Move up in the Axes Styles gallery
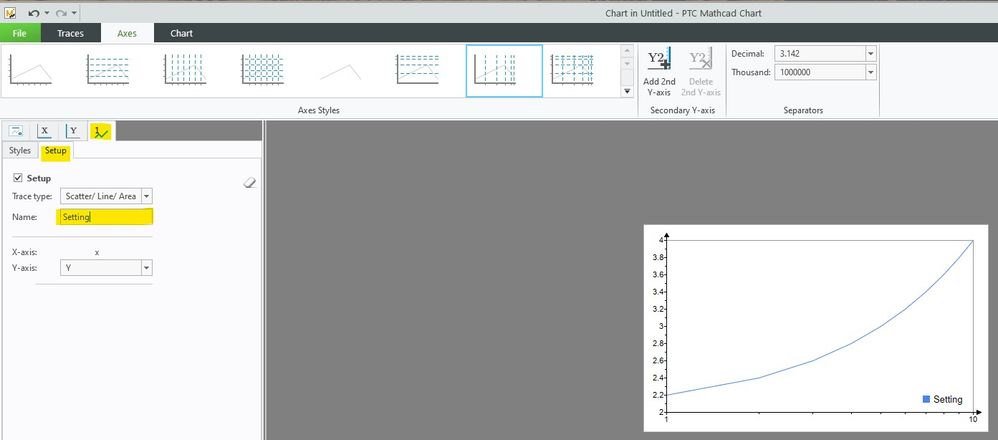This screenshot has width=998, height=440. pos(627,50)
